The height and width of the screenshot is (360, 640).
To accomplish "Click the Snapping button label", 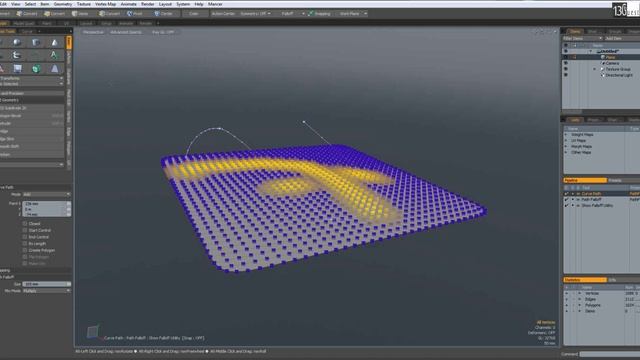I will (x=322, y=13).
